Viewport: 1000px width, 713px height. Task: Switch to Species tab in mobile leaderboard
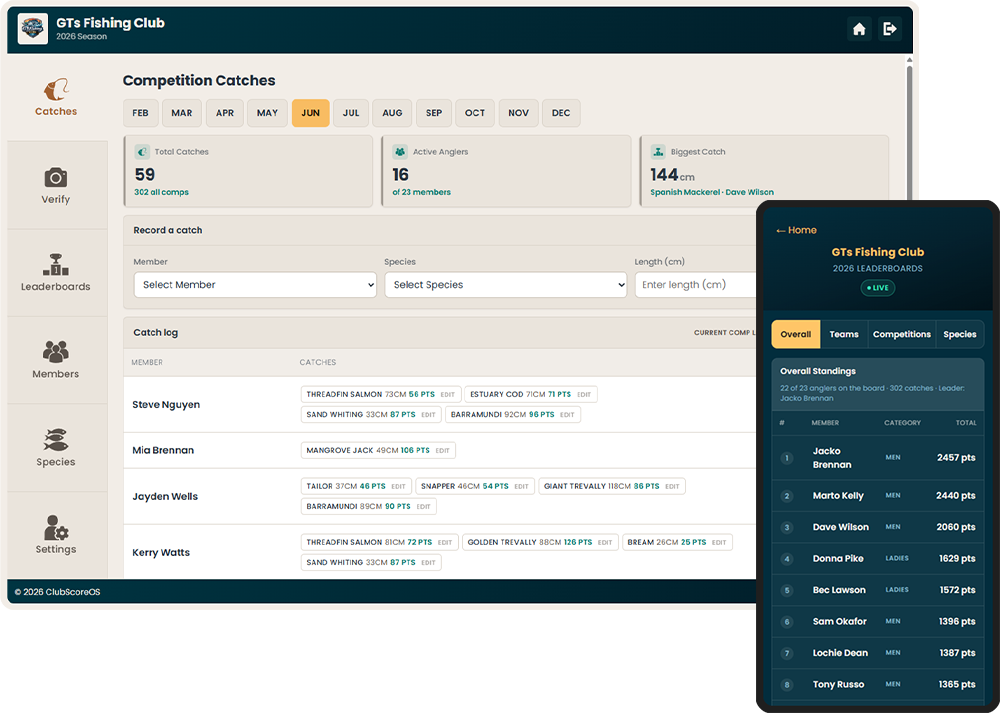[x=960, y=334]
